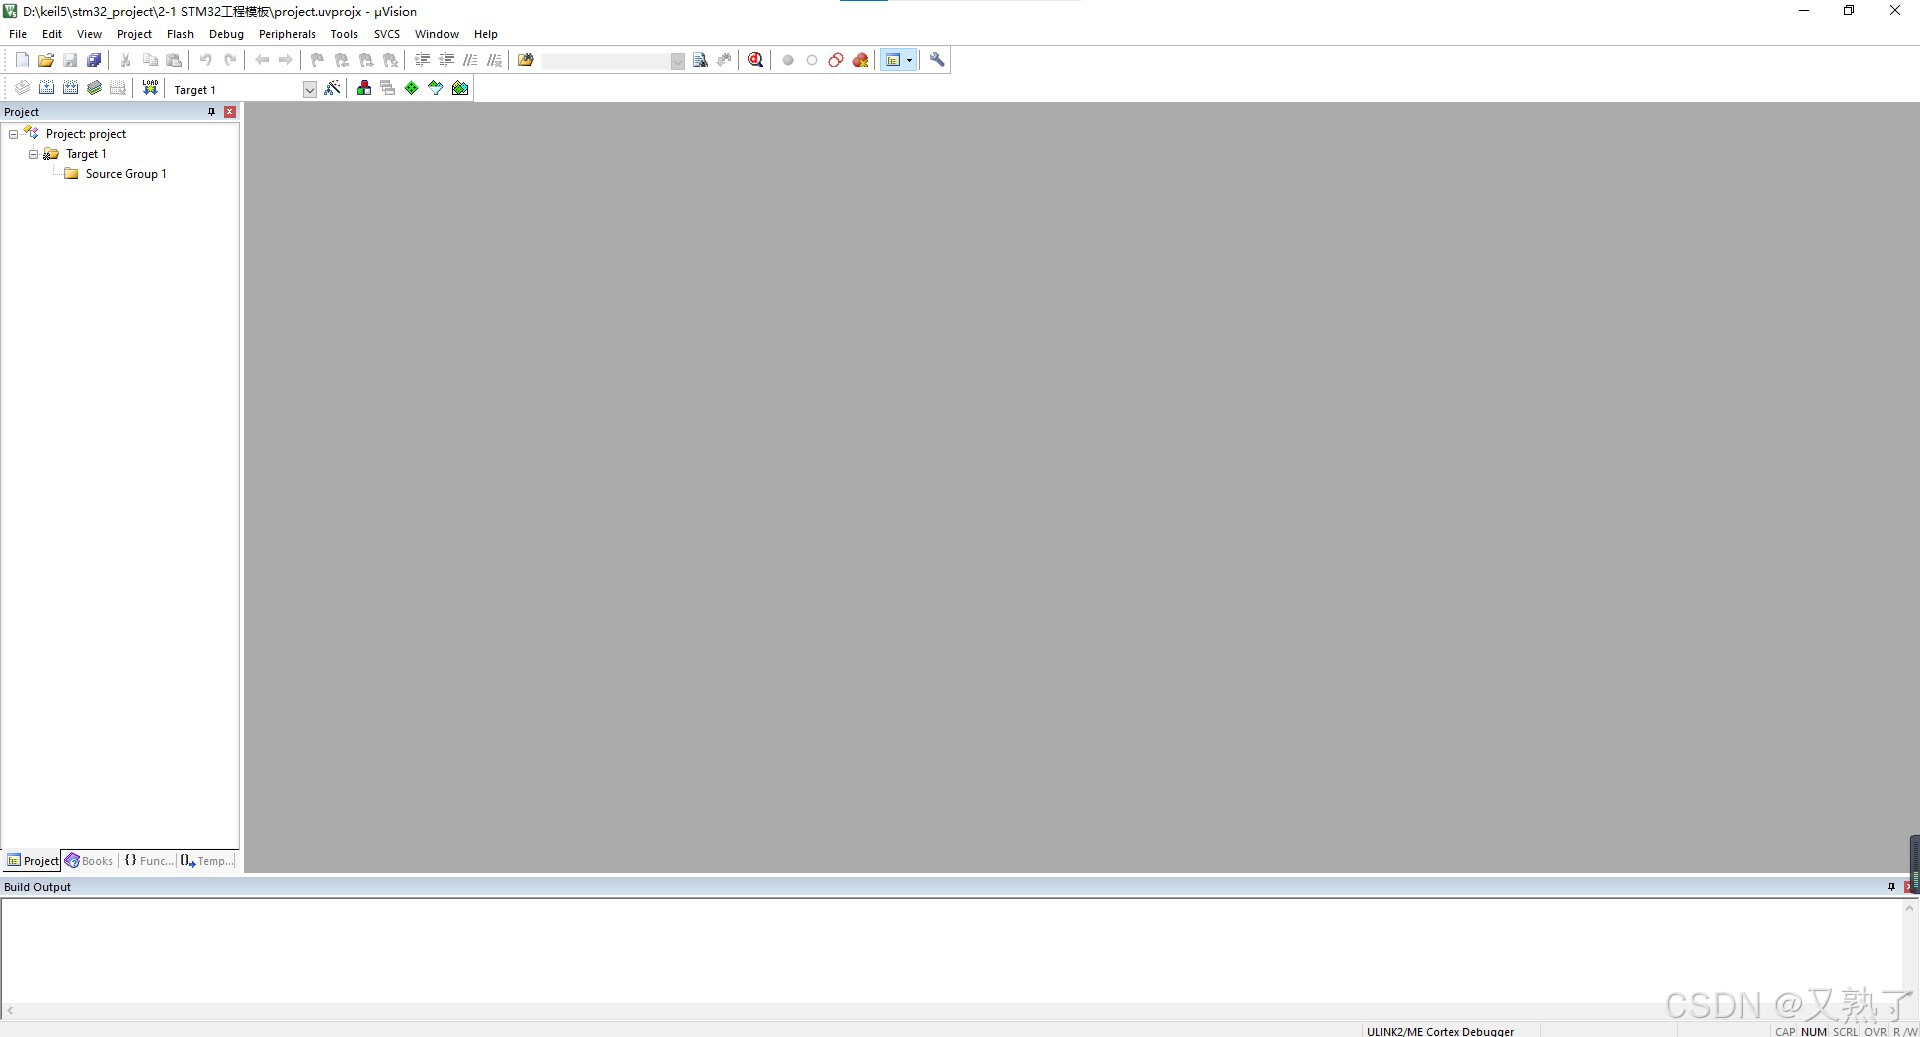Uncomment selection toolbar icon

494,60
